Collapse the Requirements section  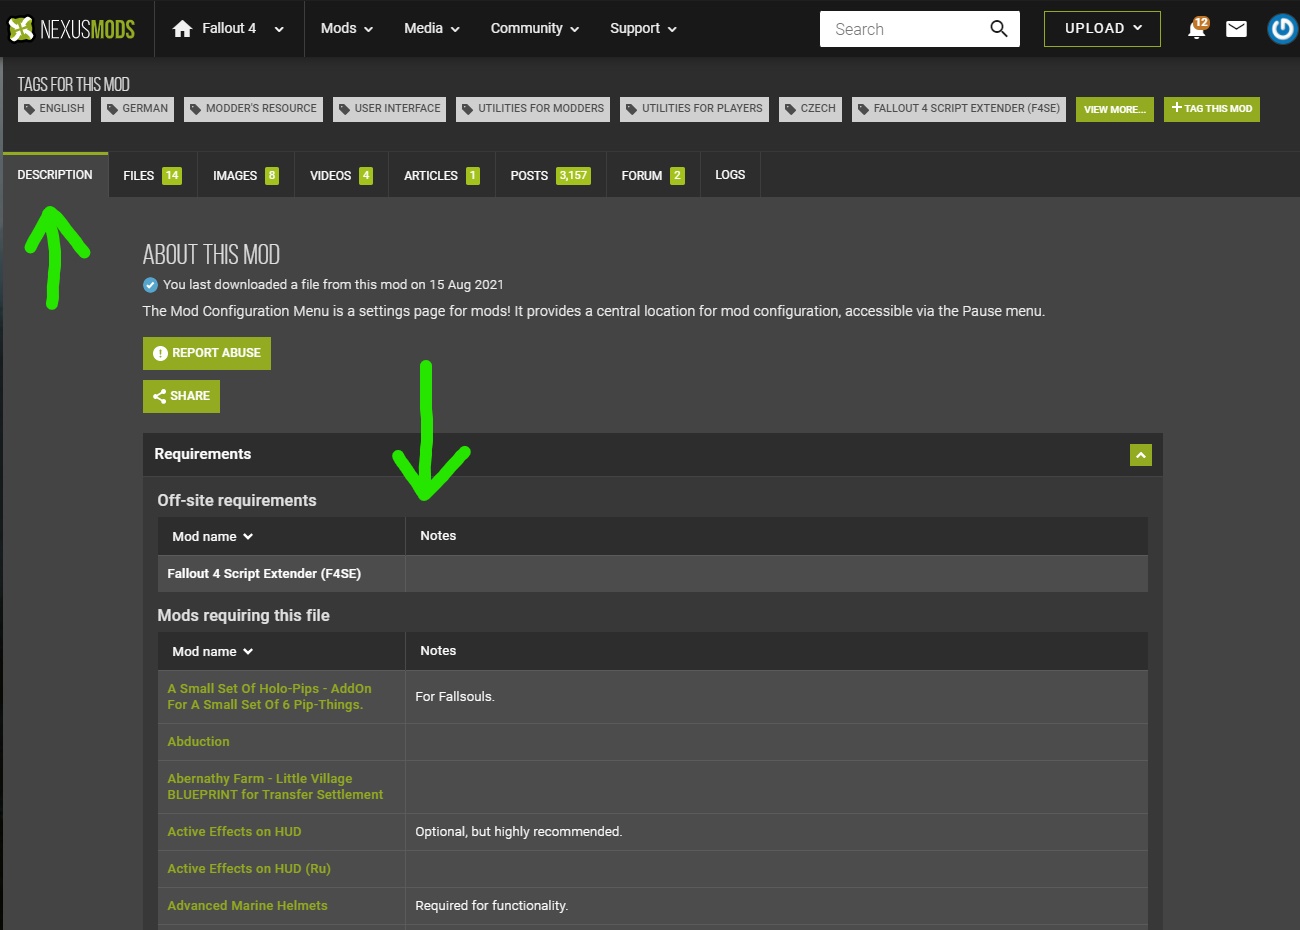pos(1141,455)
